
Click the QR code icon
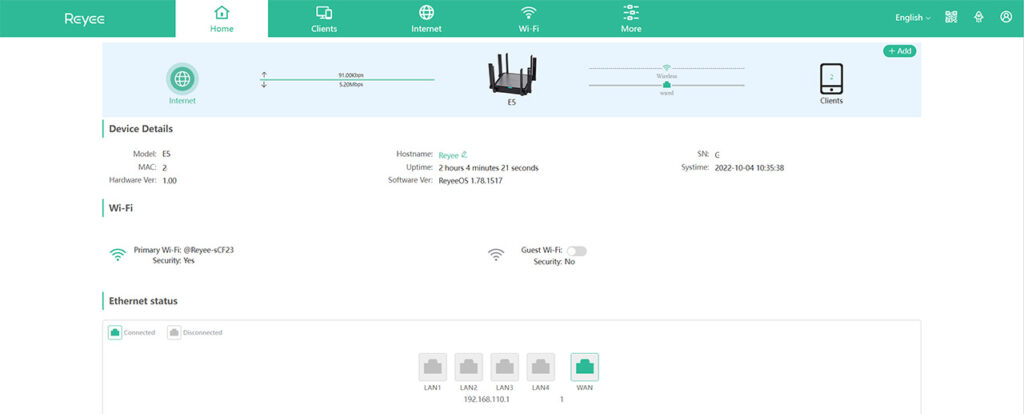[951, 18]
